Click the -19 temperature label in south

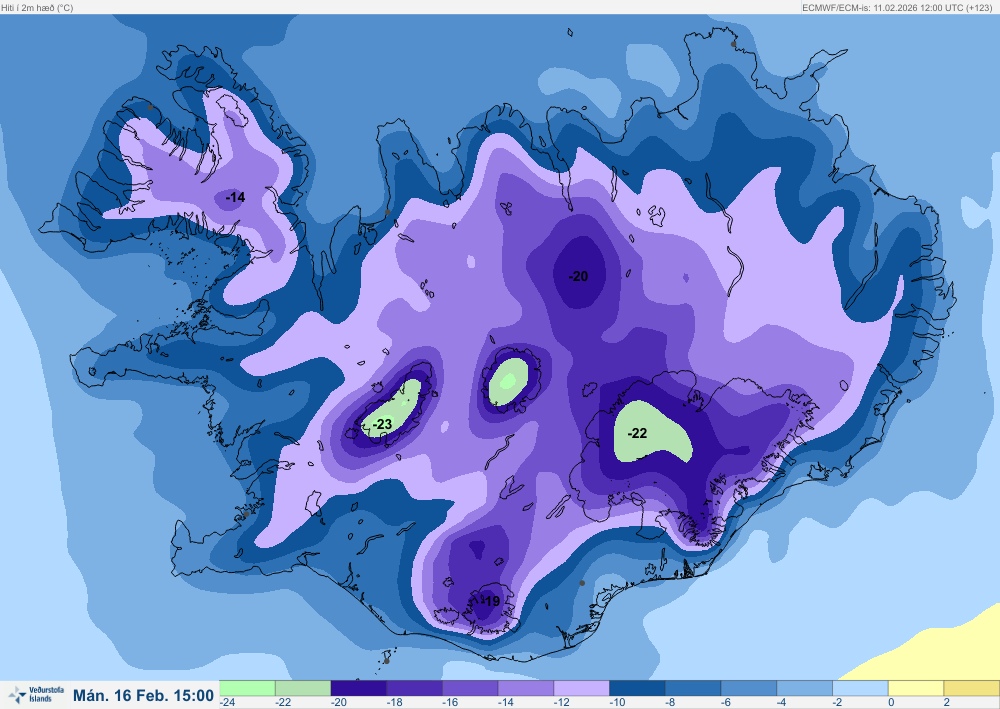click(490, 601)
